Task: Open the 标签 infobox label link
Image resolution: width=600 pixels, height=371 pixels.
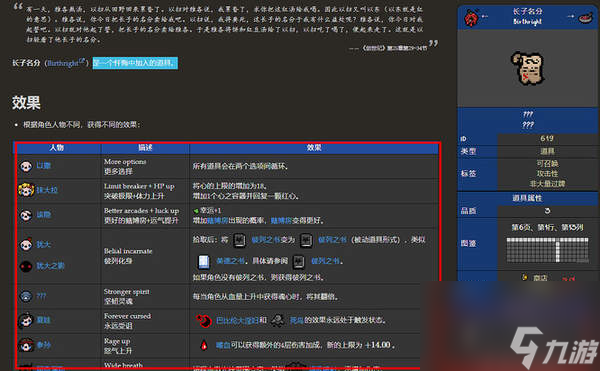Action: 468,174
